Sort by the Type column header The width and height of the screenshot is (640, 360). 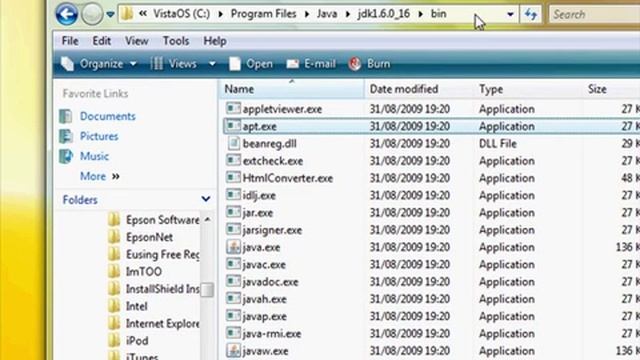tap(527, 89)
